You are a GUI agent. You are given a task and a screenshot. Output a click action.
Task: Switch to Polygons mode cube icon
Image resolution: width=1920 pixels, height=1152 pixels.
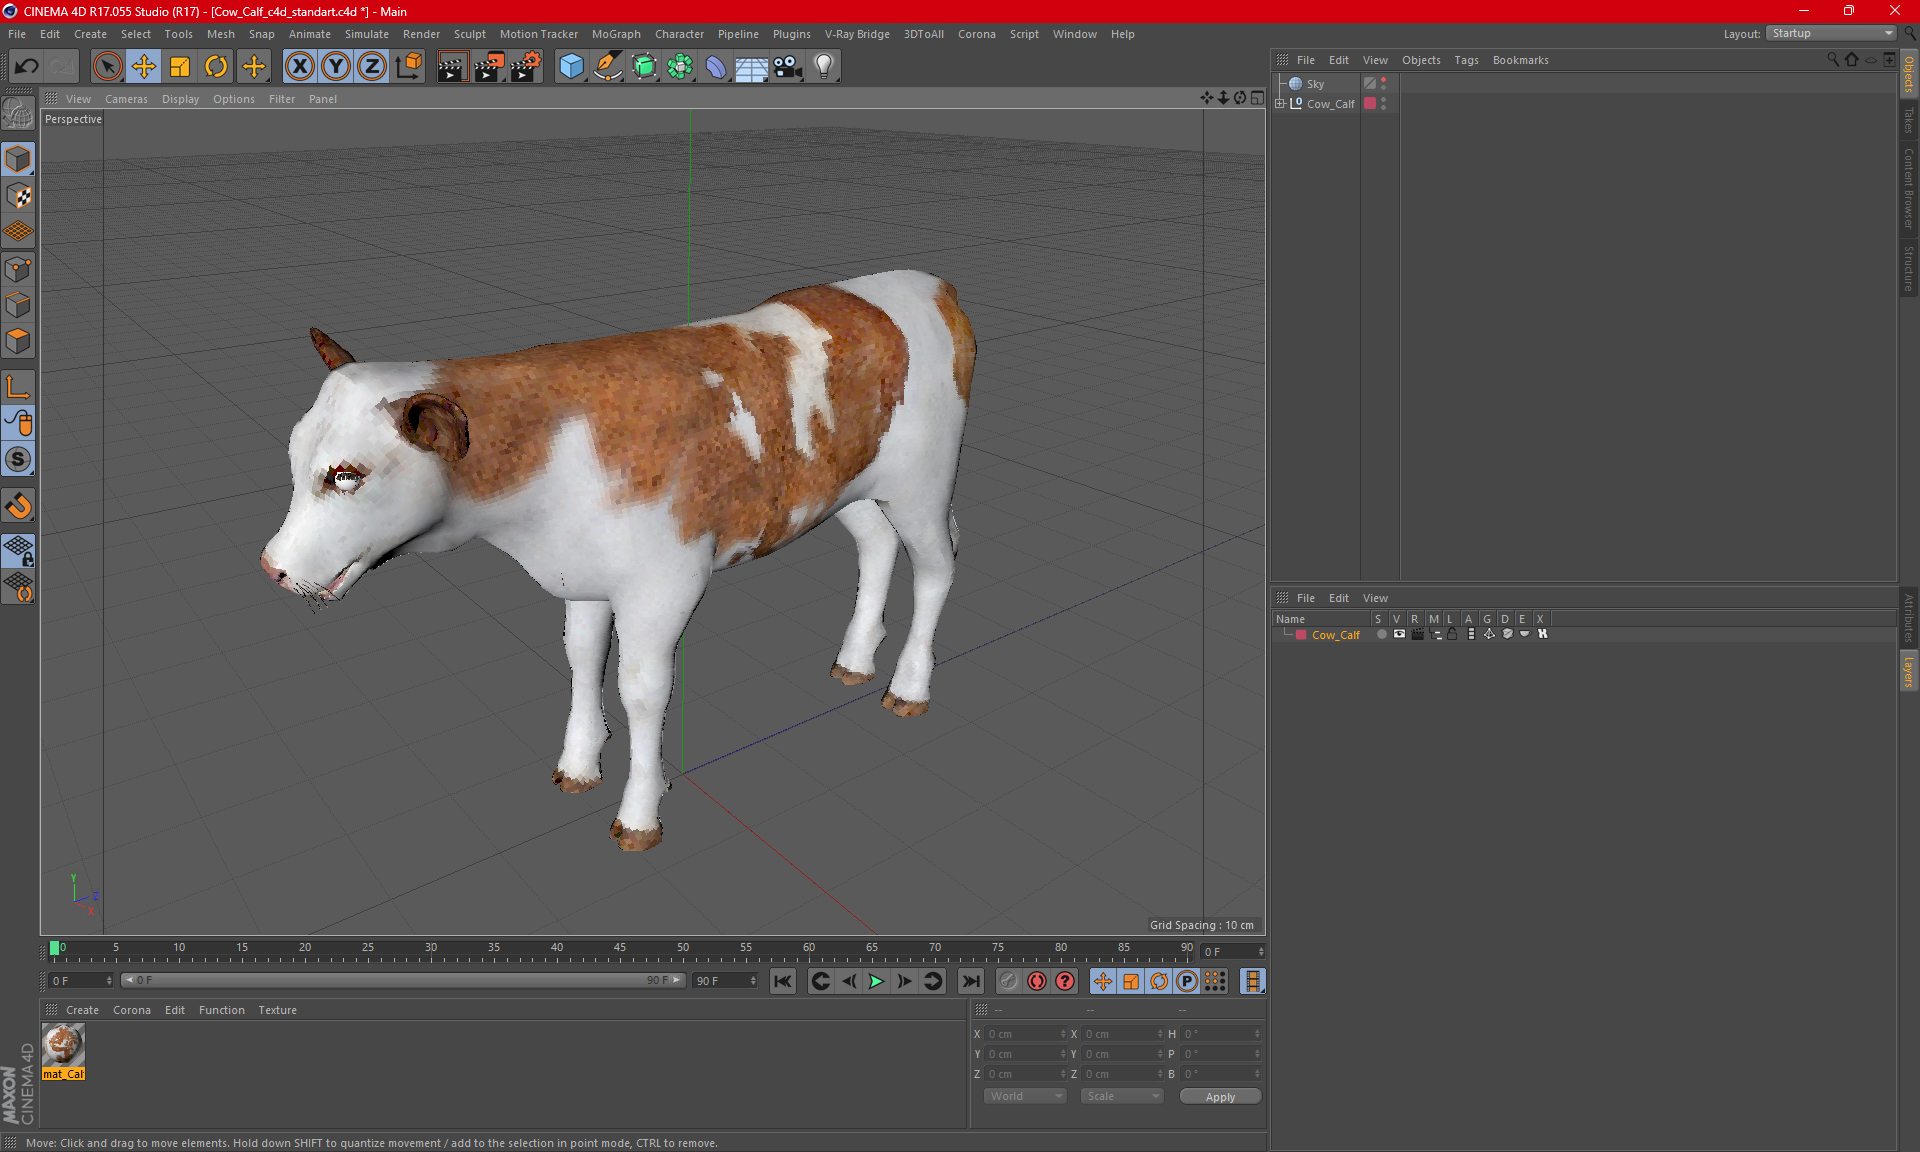(x=18, y=341)
